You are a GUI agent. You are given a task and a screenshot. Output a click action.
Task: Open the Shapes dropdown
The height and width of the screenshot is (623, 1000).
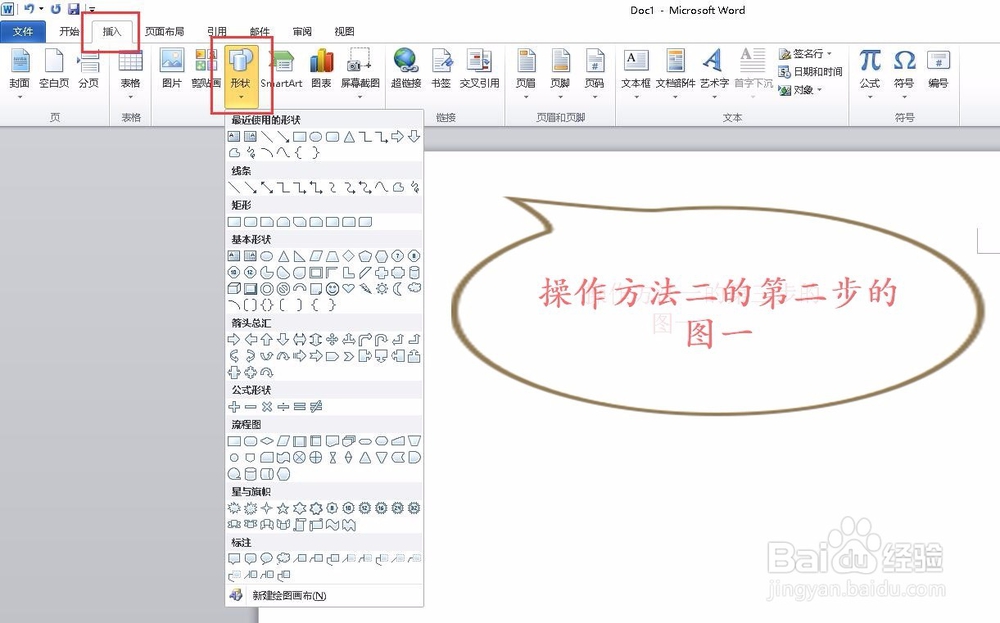(x=241, y=71)
